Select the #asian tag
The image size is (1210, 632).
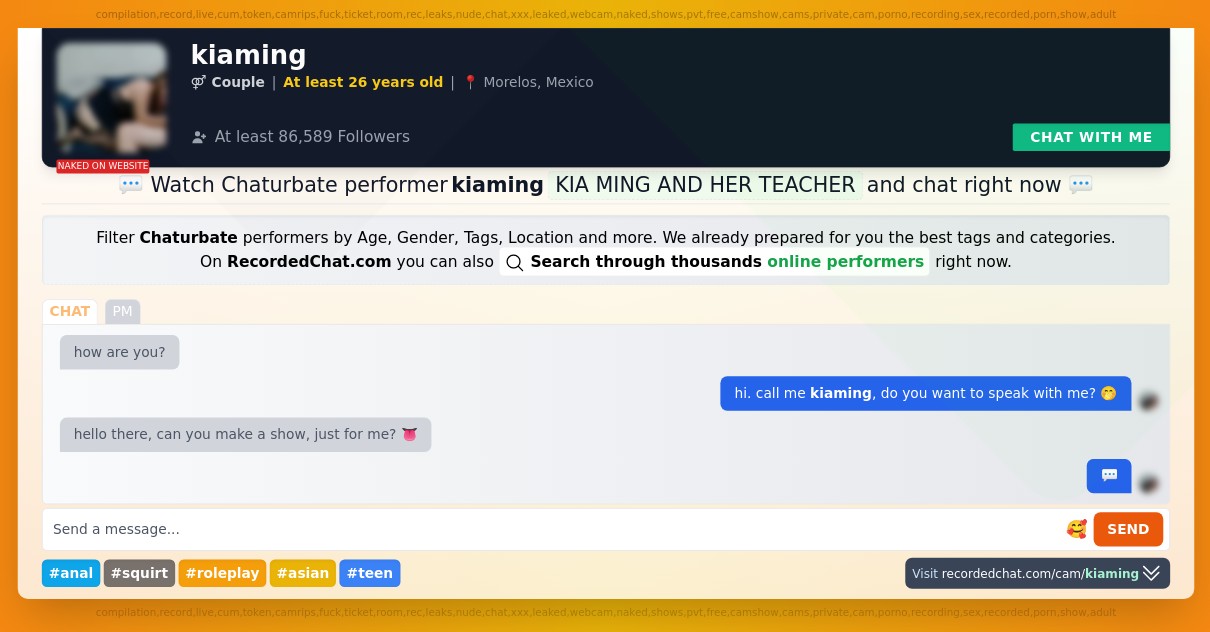(303, 573)
